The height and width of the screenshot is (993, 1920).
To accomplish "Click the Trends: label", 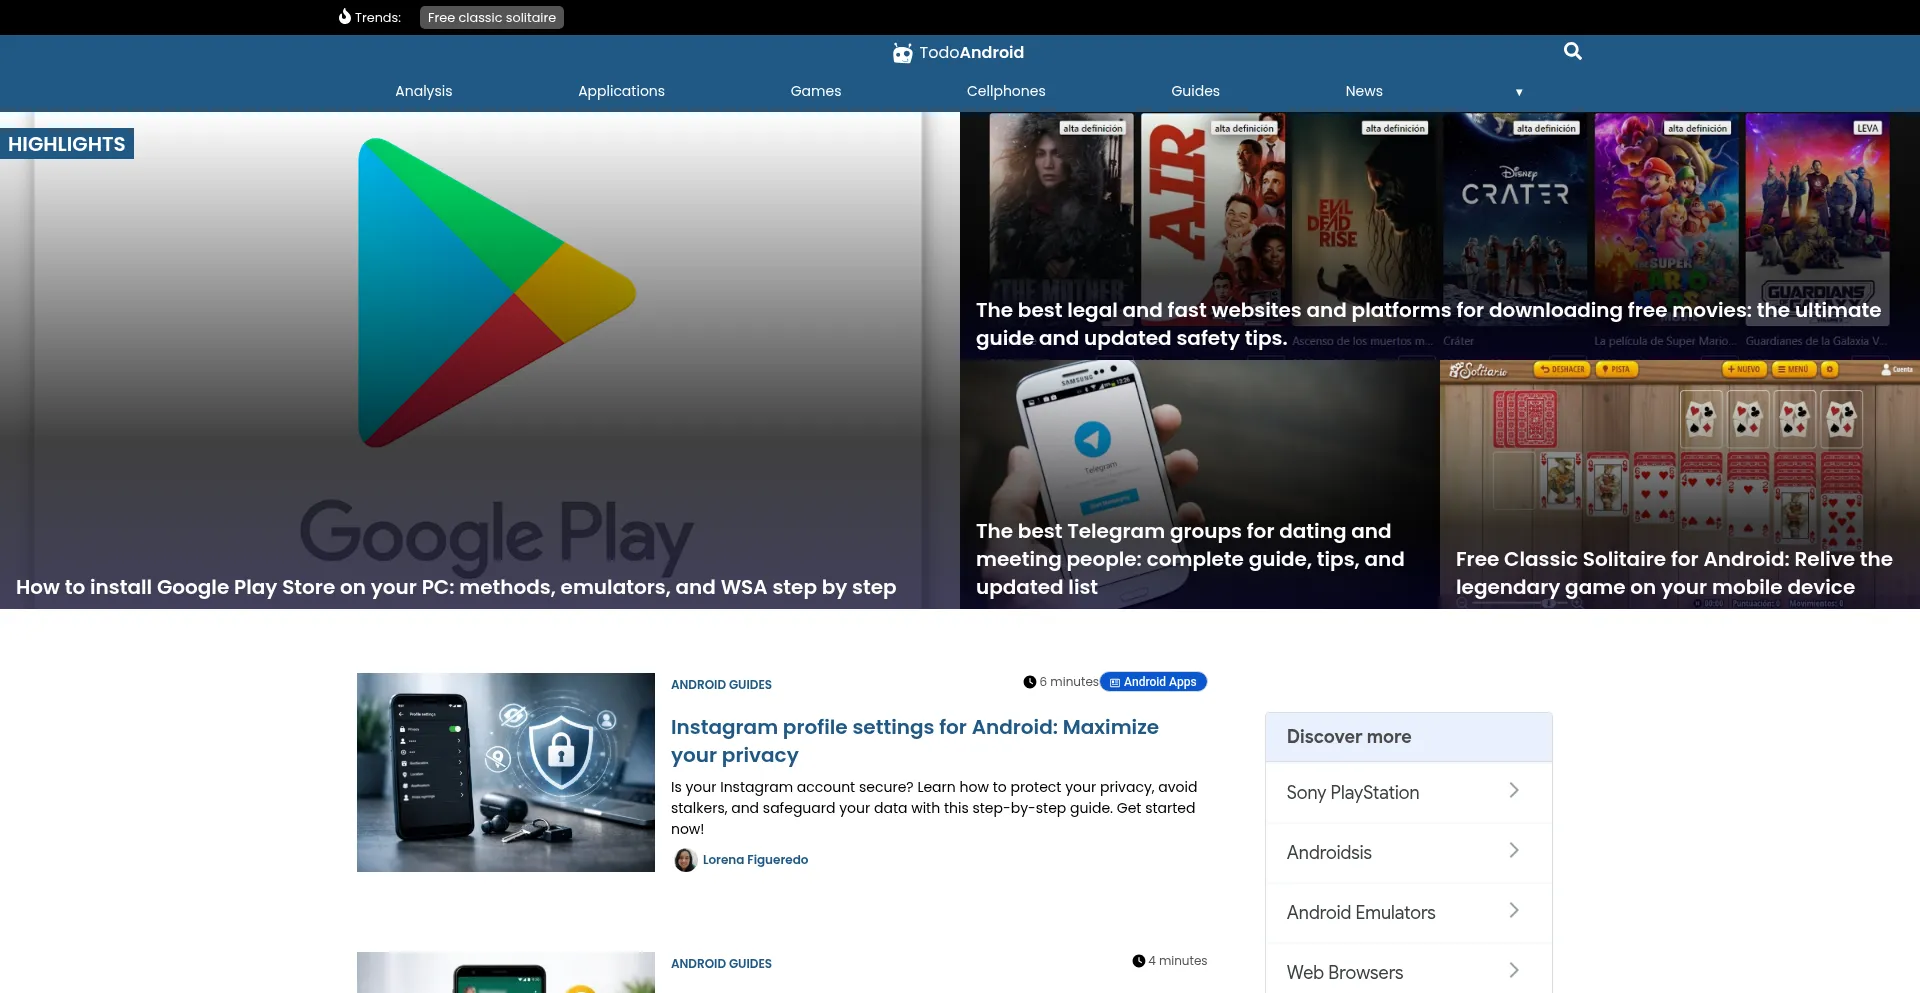I will pos(378,18).
